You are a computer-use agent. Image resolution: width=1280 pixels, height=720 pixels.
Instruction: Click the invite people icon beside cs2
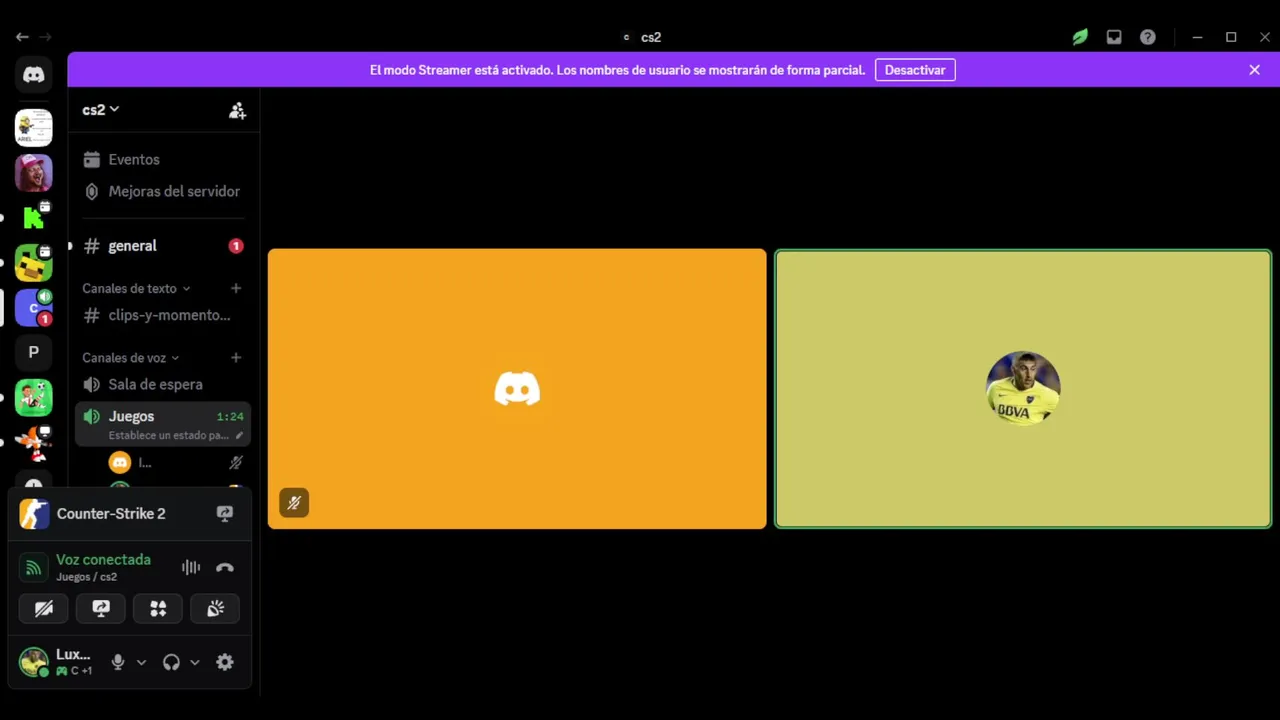(237, 110)
